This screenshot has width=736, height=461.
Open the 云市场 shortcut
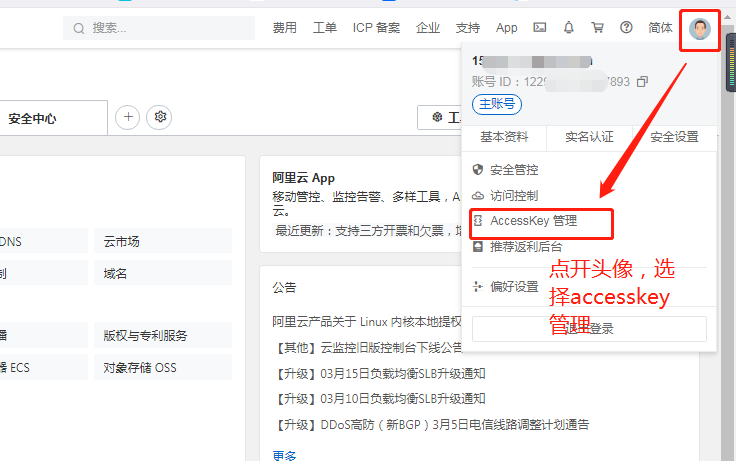[x=162, y=242]
